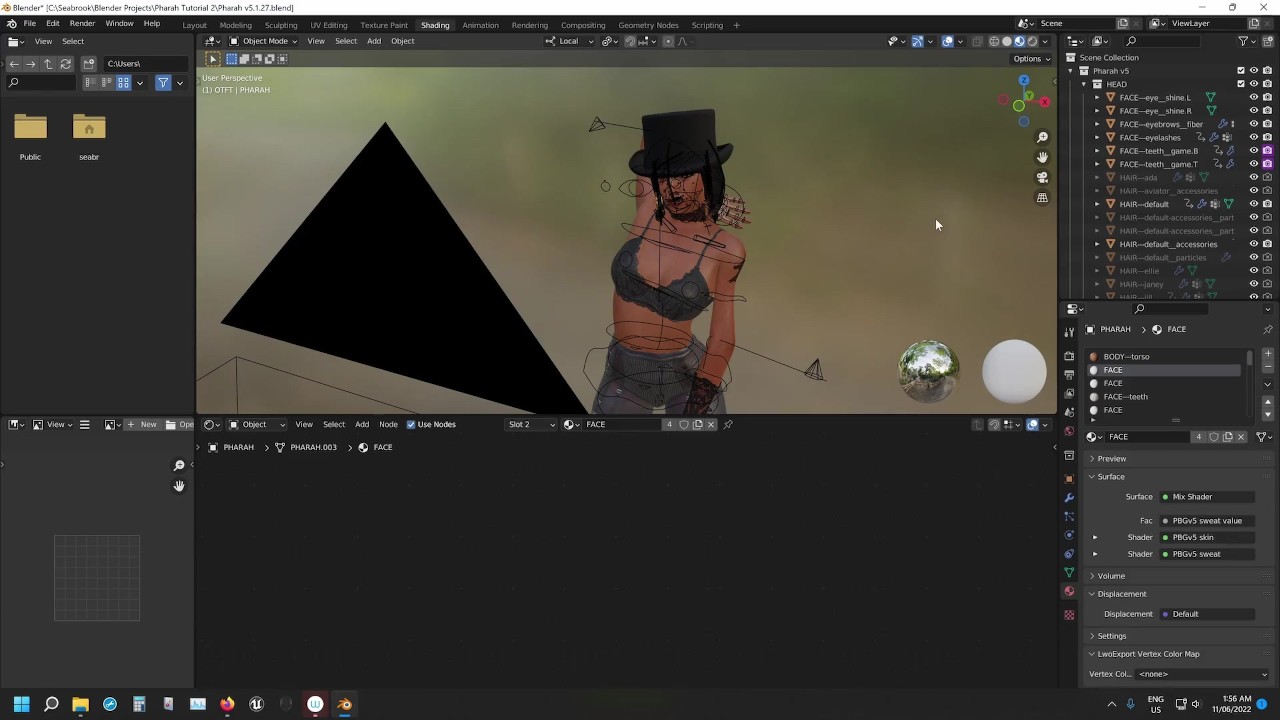
Task: Open the Local transform orientation dropdown
Action: click(569, 41)
